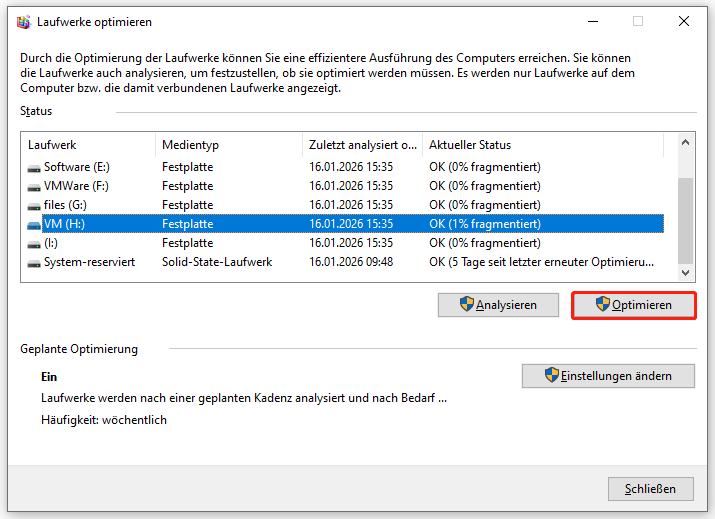Click the drive list scroll up arrow
Viewport: 715px width, 519px height.
tap(685, 143)
